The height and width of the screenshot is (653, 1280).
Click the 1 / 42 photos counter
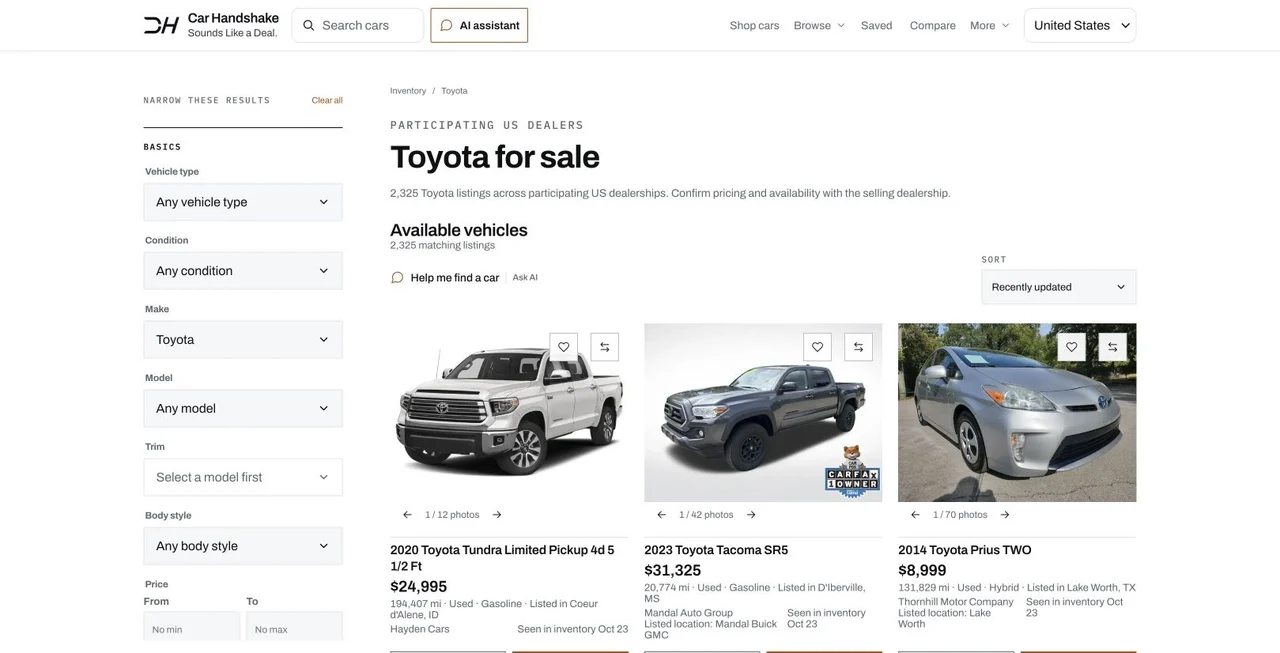pos(706,515)
